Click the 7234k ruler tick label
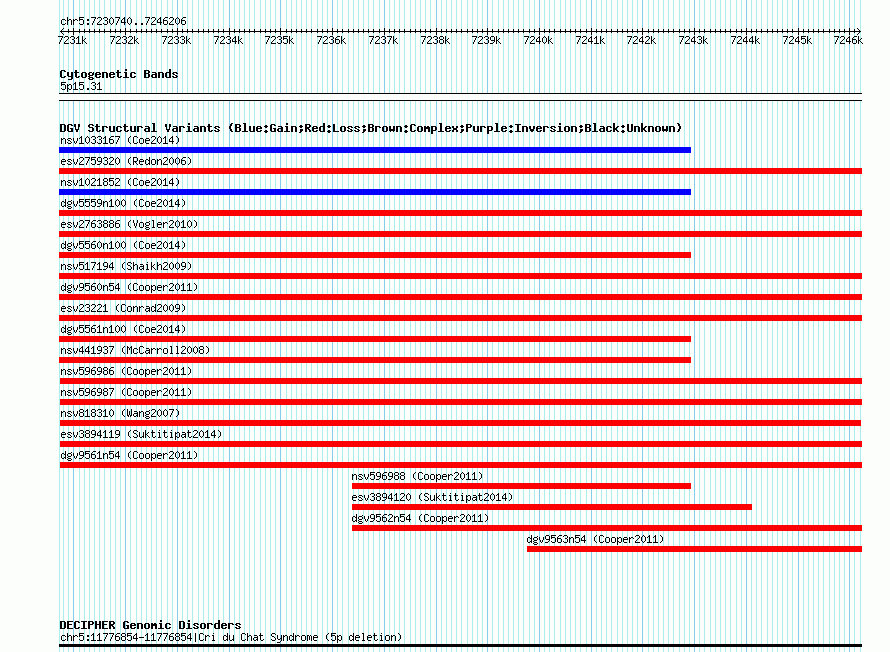 [228, 40]
